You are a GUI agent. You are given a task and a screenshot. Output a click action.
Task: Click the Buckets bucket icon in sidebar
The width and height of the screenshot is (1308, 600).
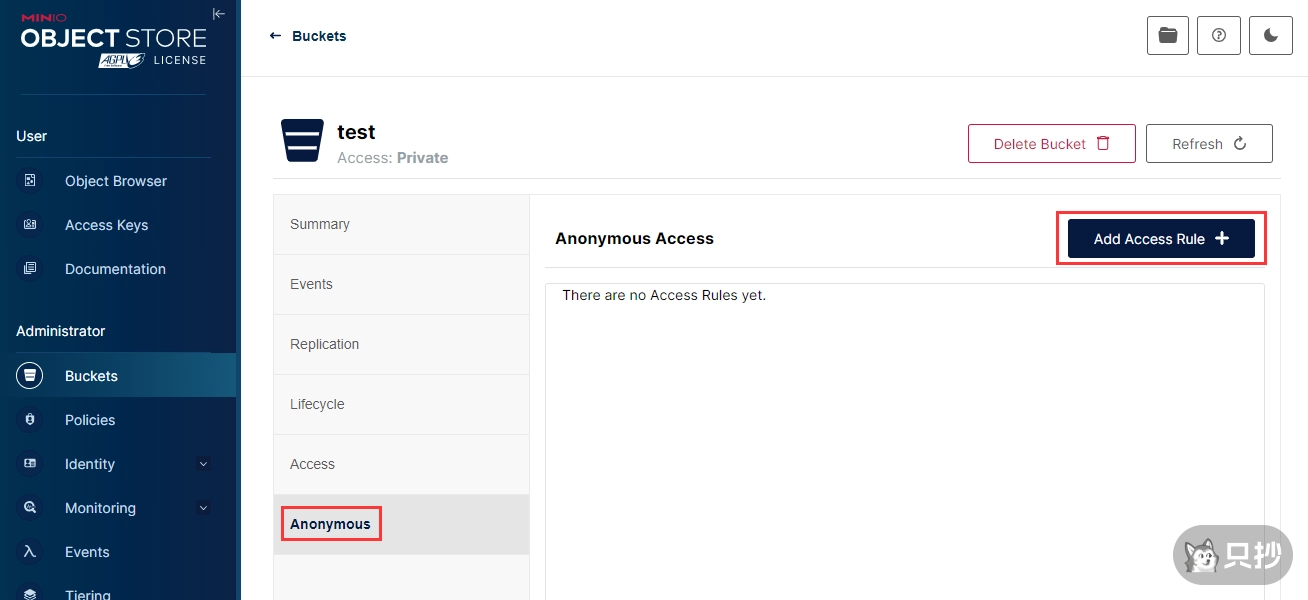(30, 376)
